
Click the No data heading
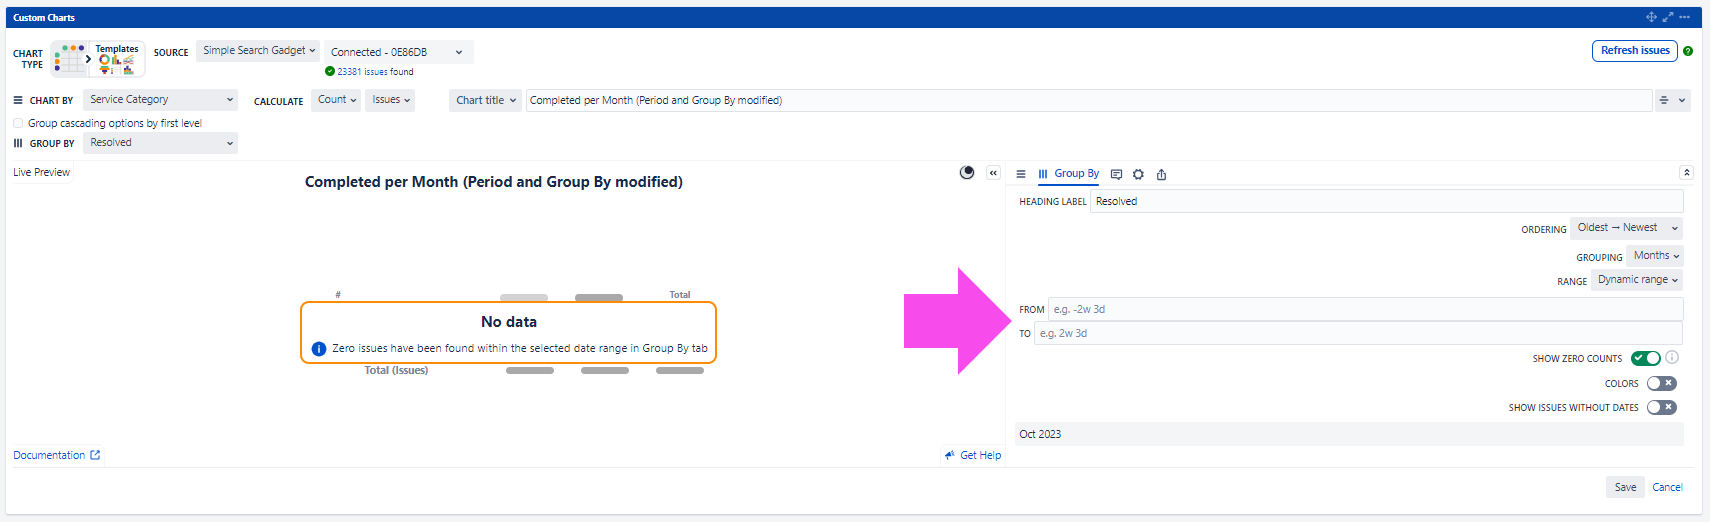click(x=509, y=322)
